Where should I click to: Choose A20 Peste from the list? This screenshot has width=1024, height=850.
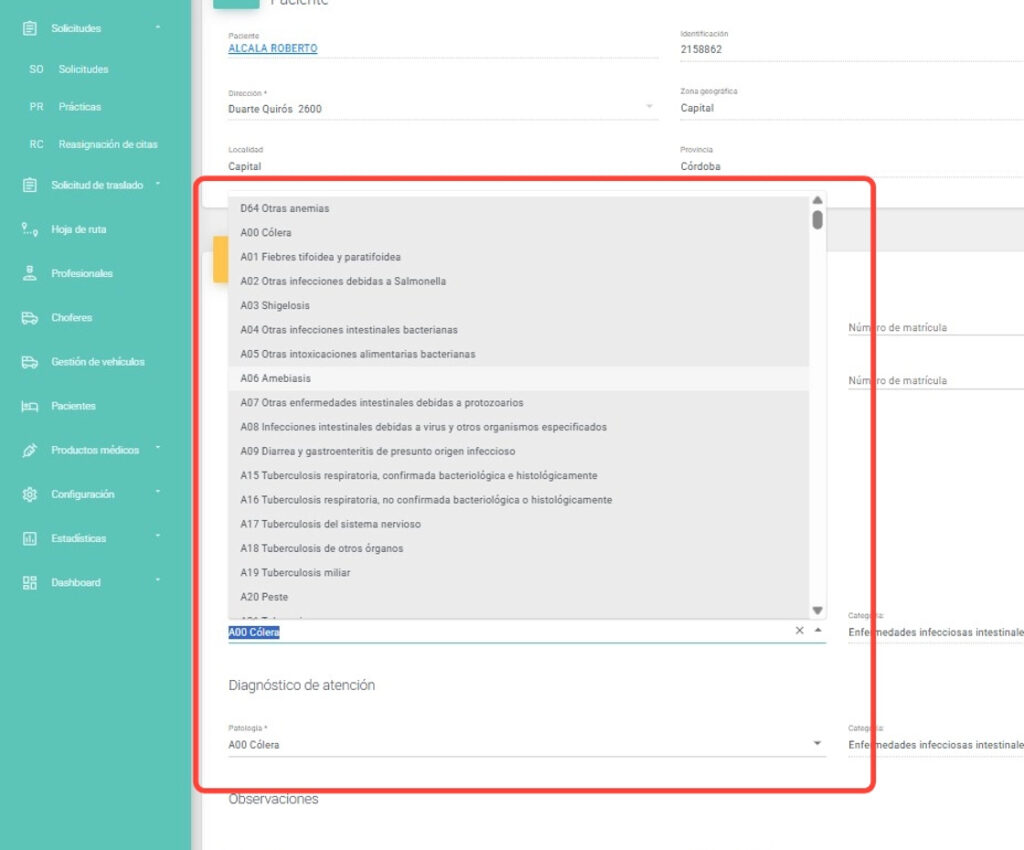pos(264,597)
